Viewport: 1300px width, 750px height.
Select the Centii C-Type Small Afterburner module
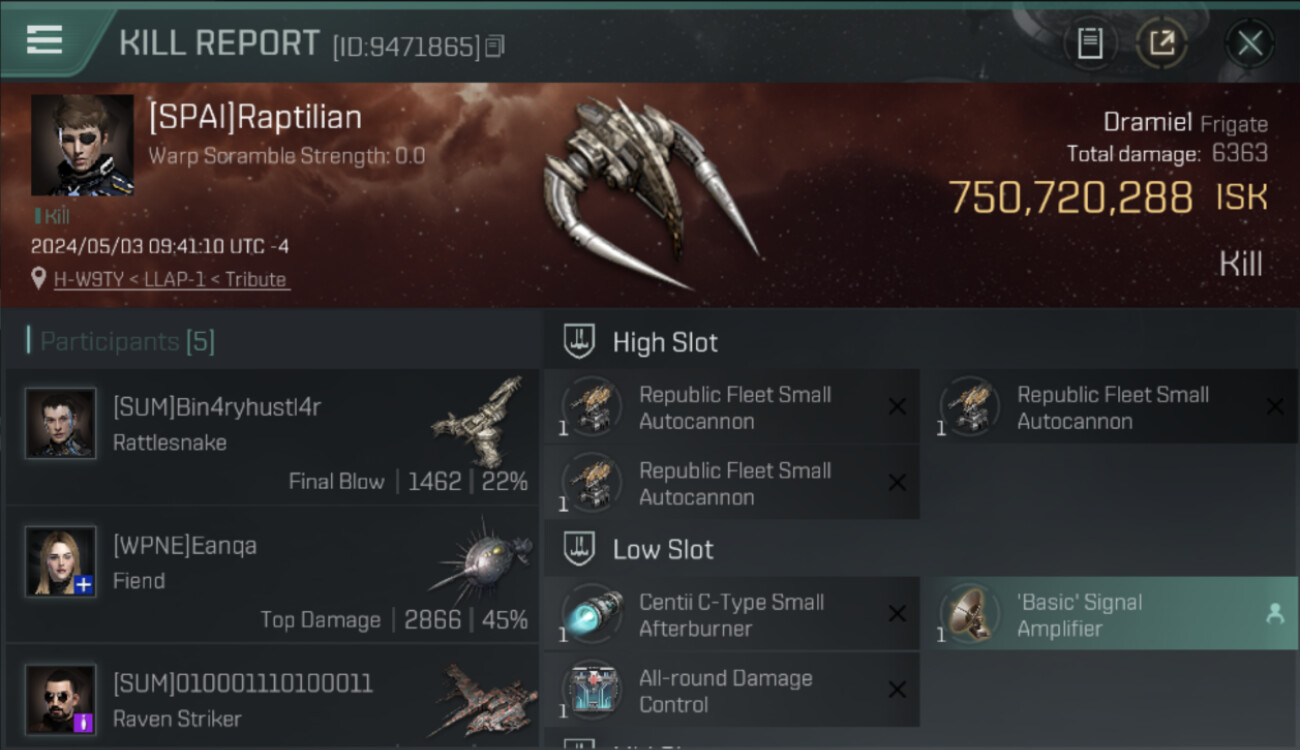732,615
